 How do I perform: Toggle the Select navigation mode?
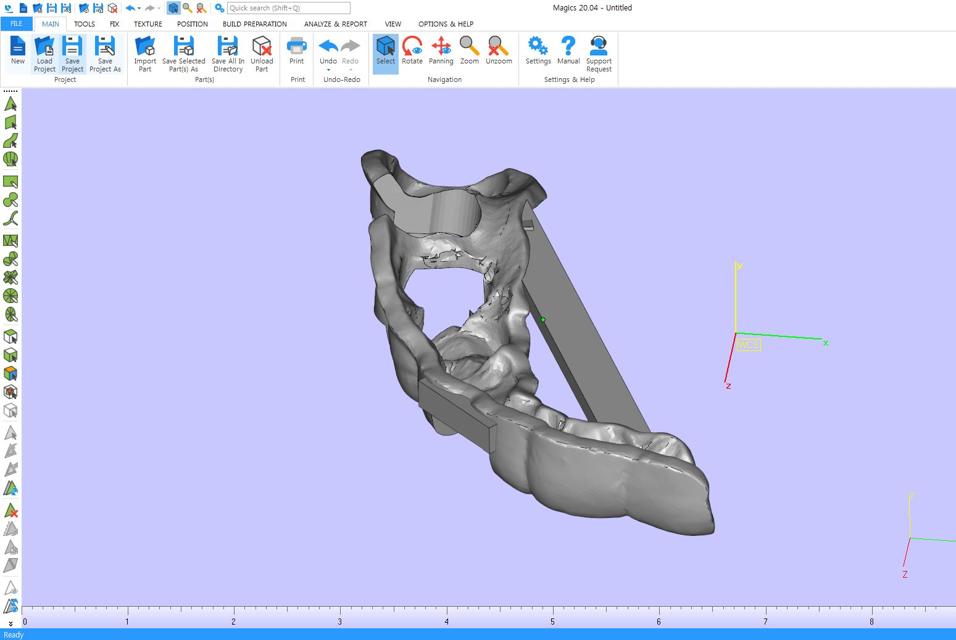(x=385, y=50)
